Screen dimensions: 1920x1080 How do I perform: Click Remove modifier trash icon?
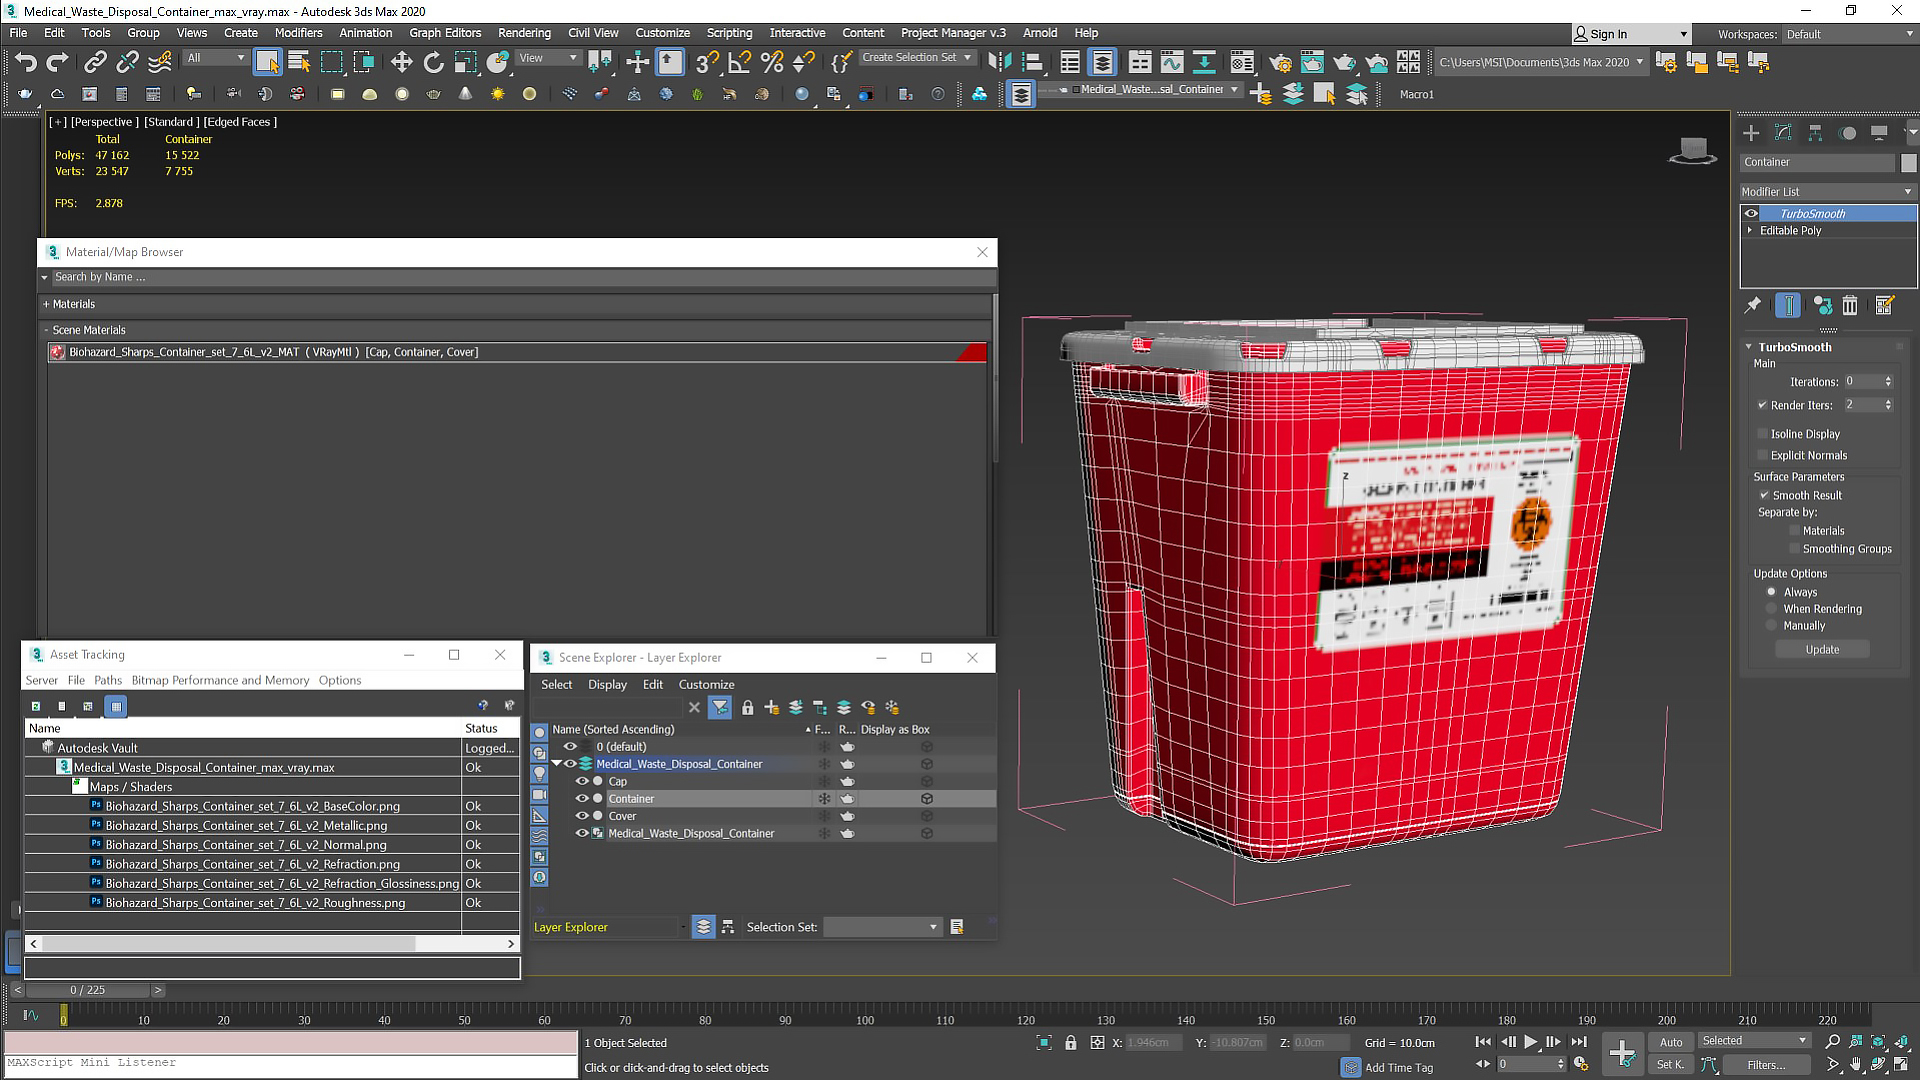(x=1850, y=305)
